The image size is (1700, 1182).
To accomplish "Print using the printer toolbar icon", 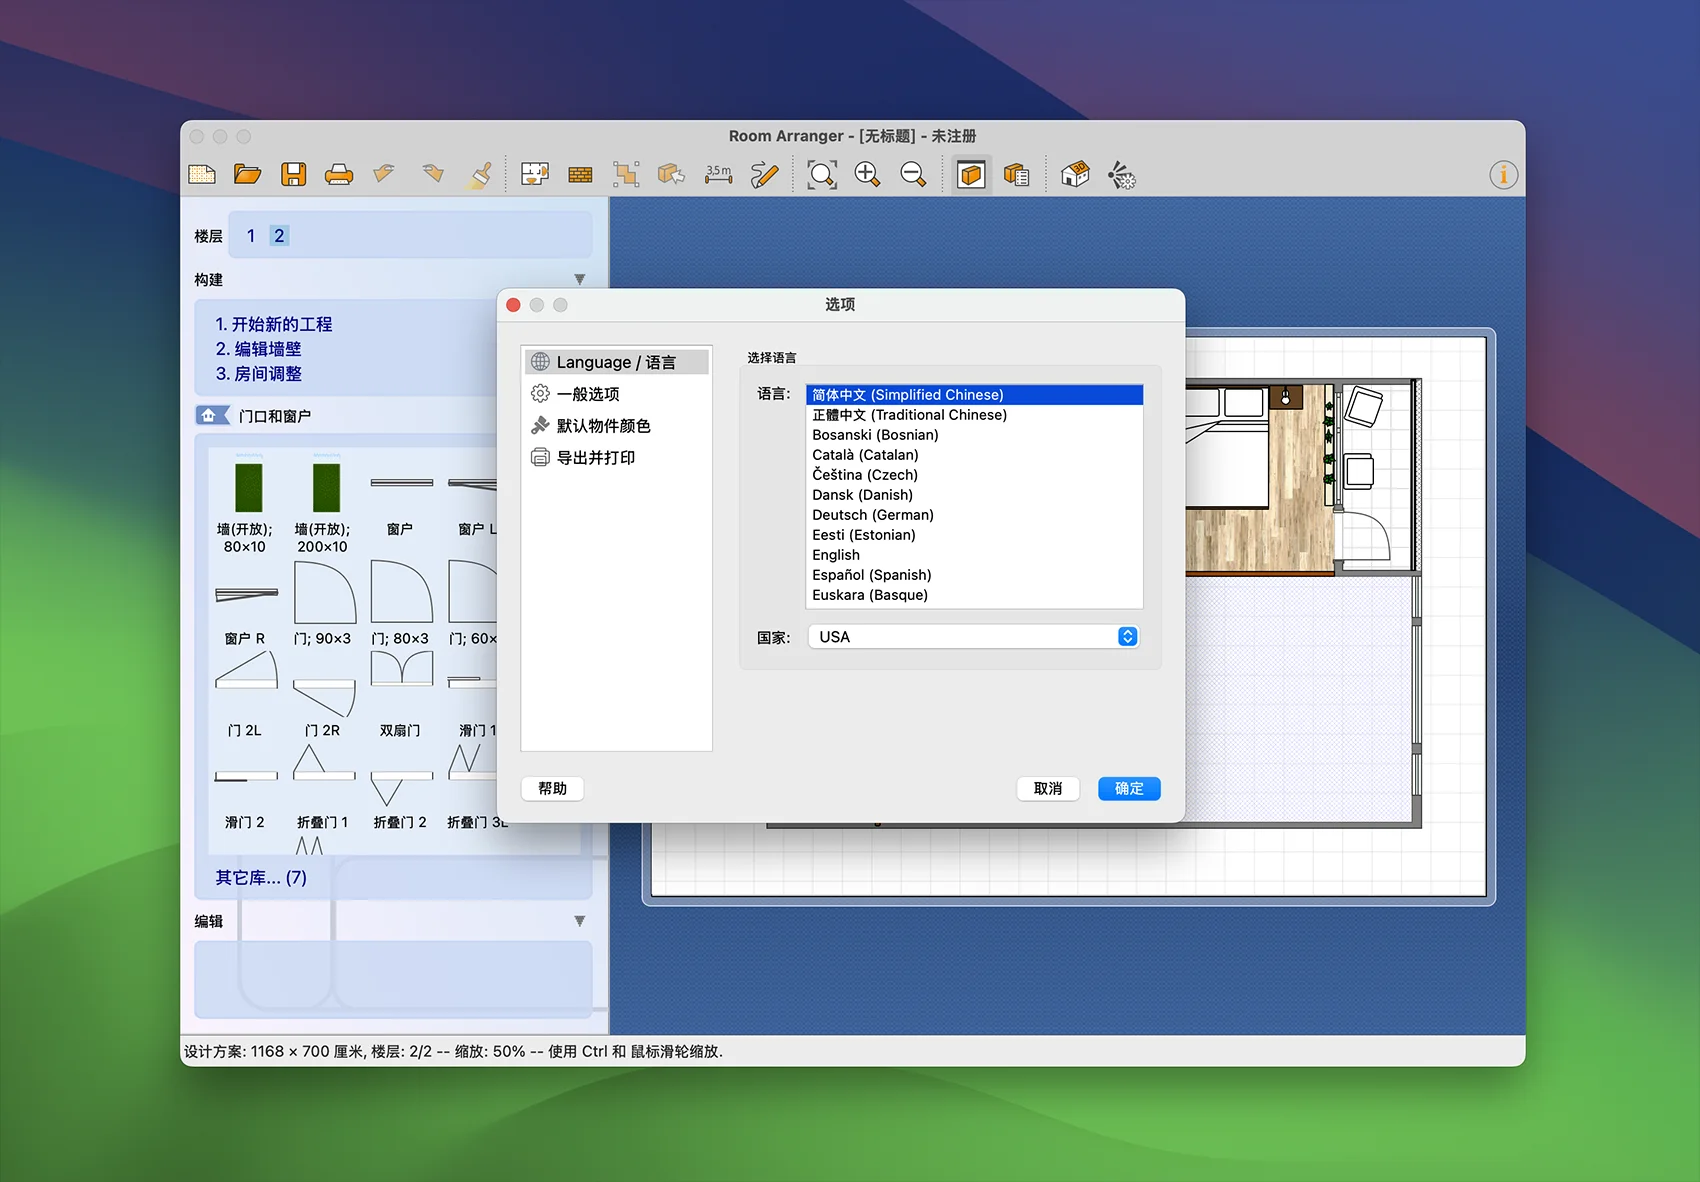I will pos(339,175).
